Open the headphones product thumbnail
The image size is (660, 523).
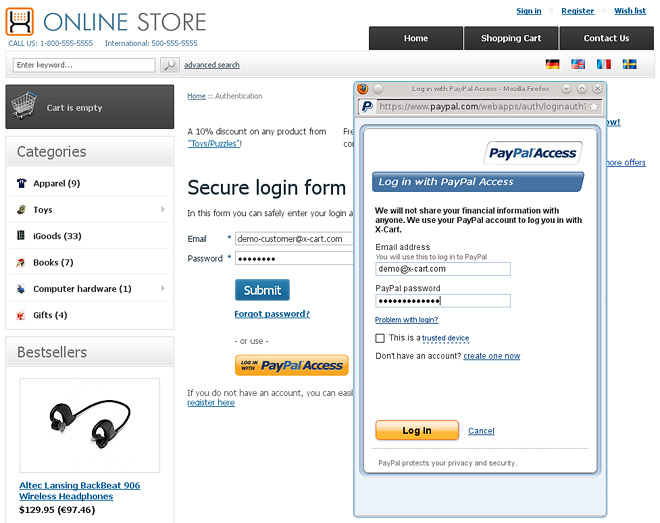coord(90,425)
